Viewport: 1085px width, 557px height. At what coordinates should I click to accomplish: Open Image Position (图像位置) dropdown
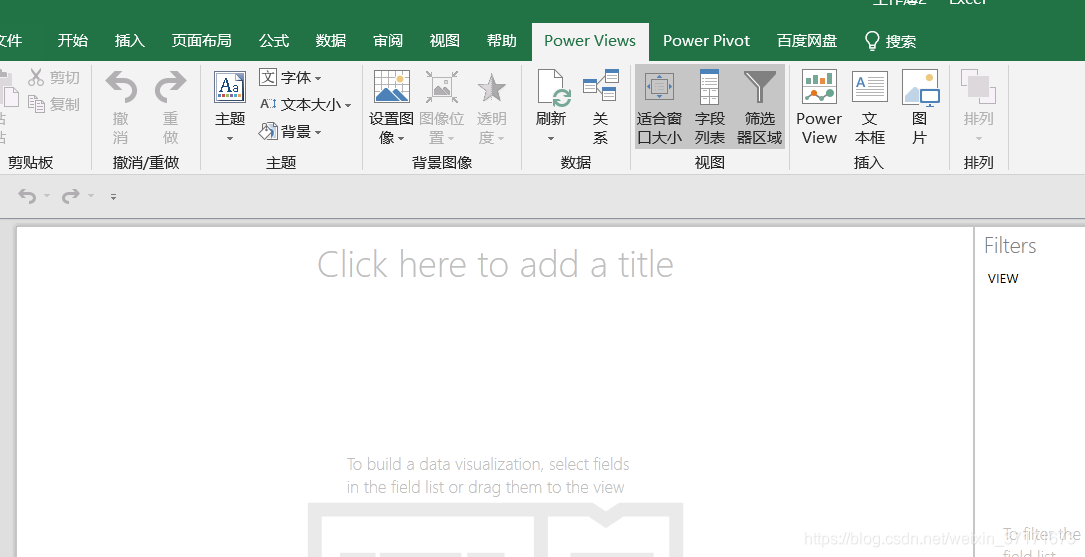[441, 107]
